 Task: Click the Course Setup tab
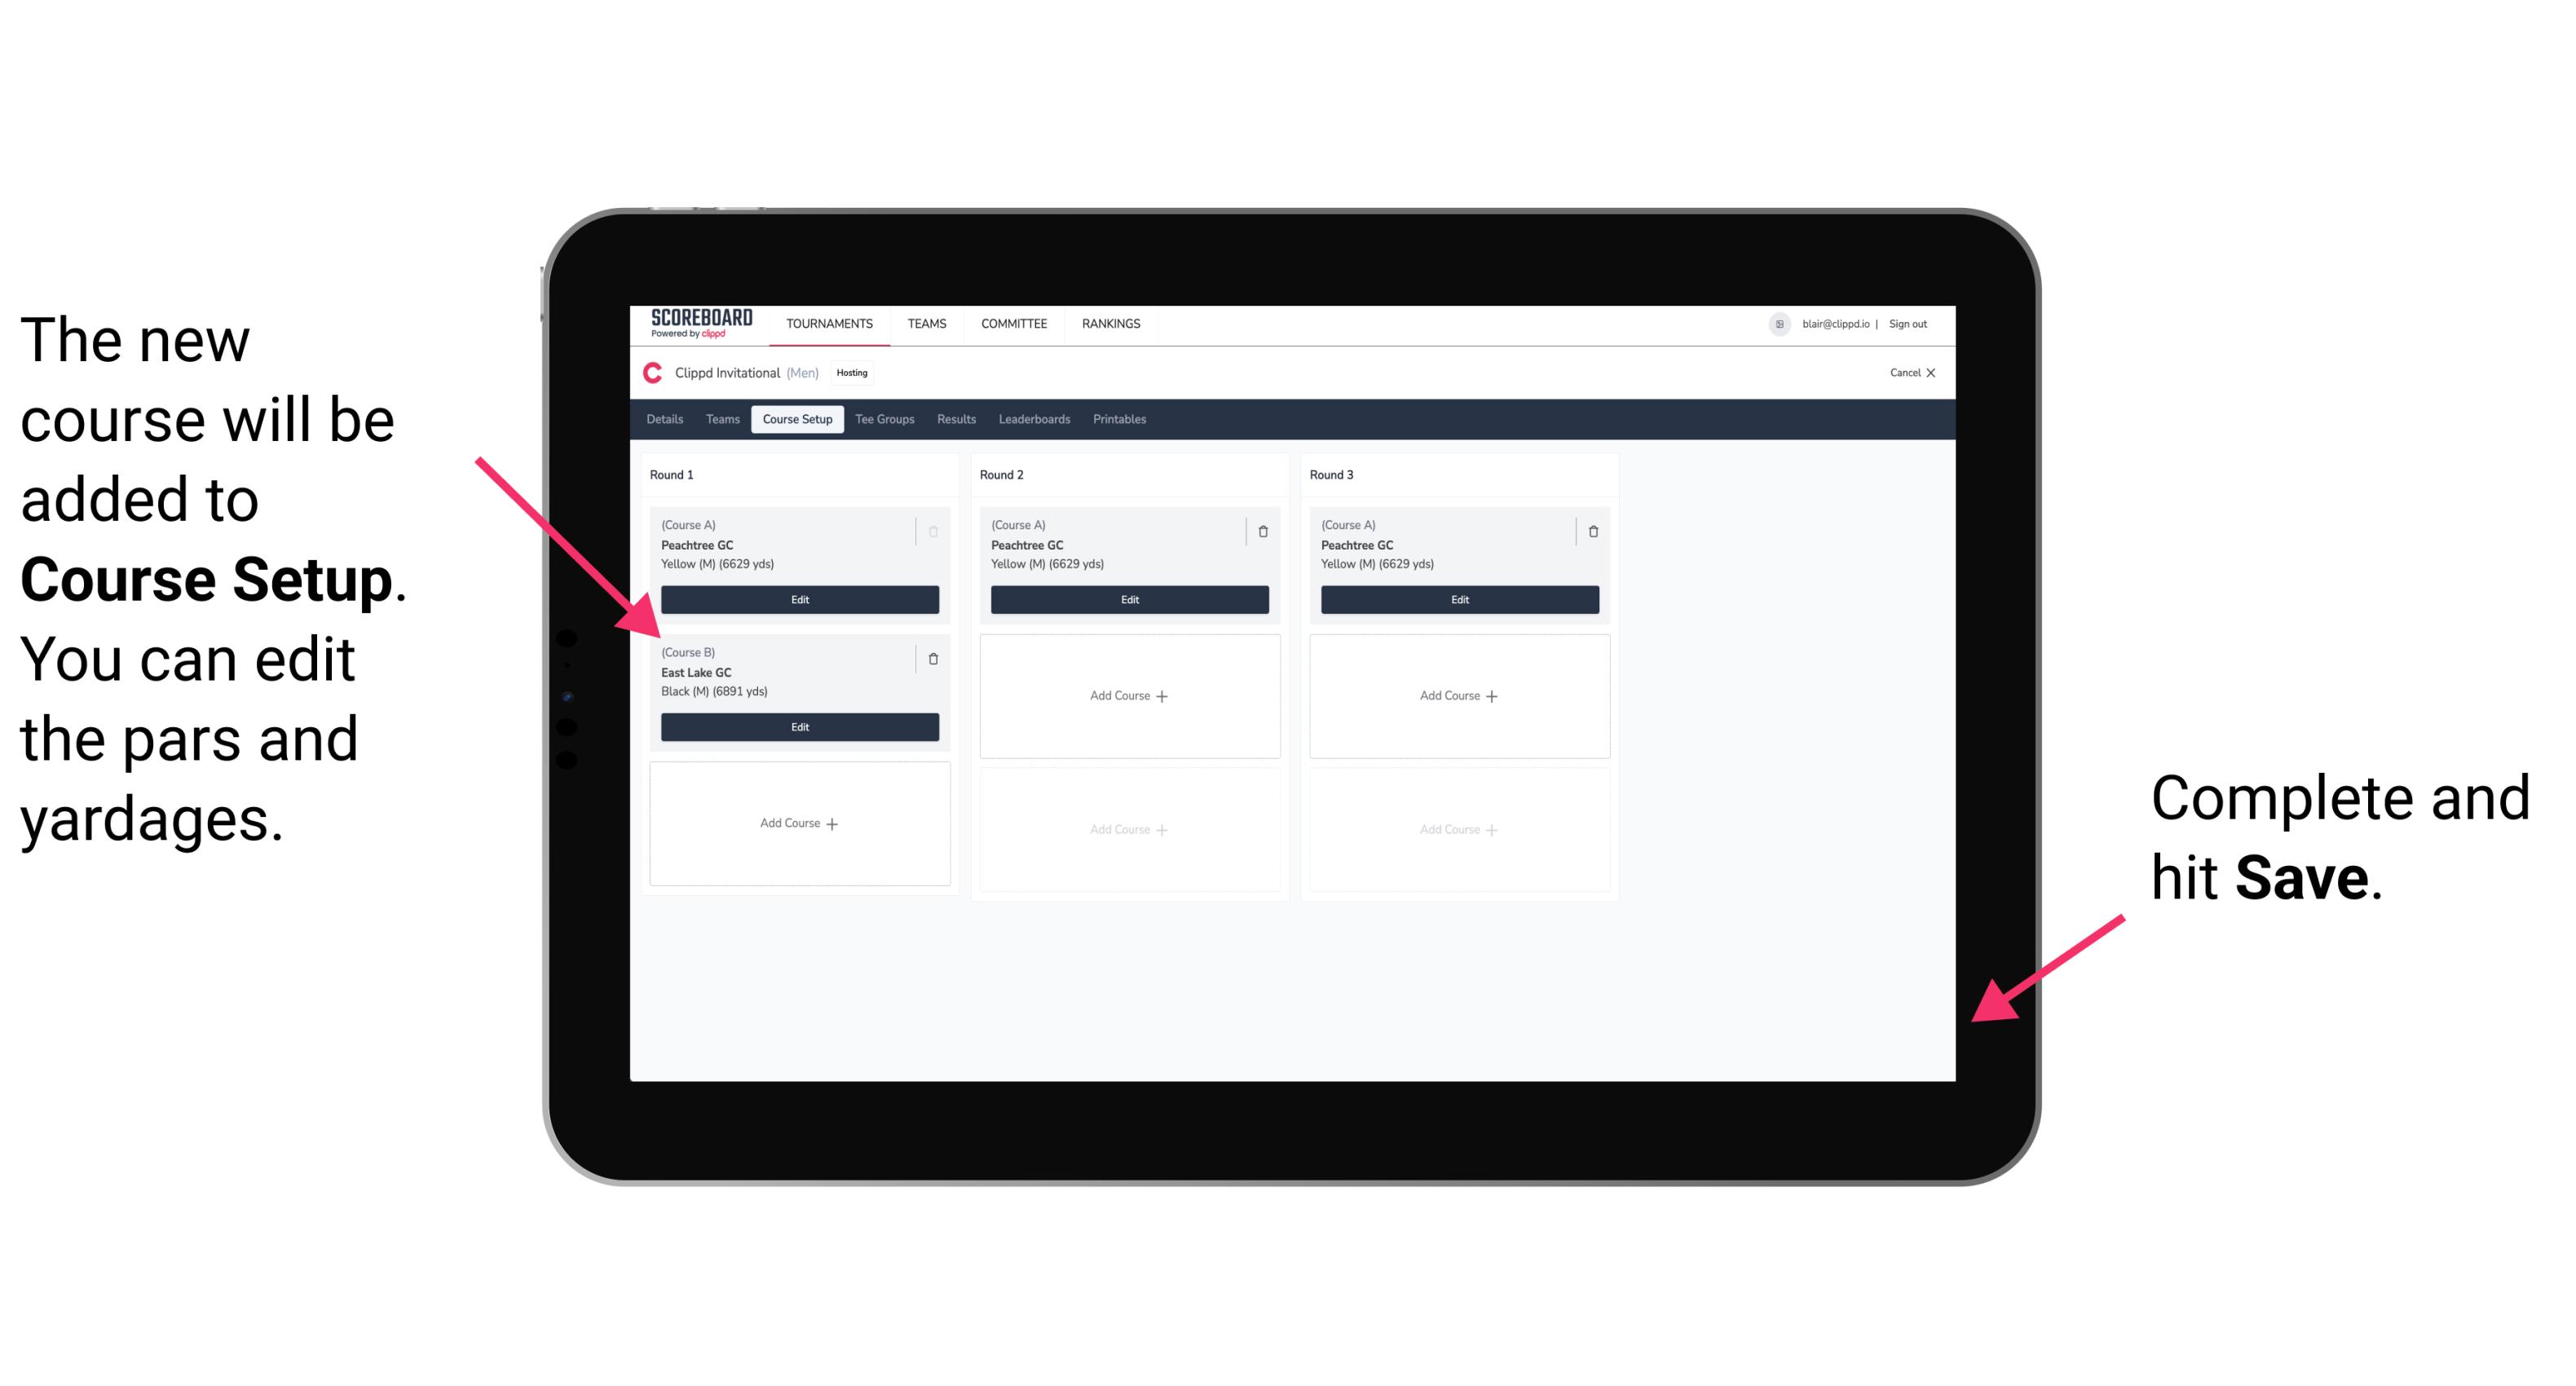point(796,418)
